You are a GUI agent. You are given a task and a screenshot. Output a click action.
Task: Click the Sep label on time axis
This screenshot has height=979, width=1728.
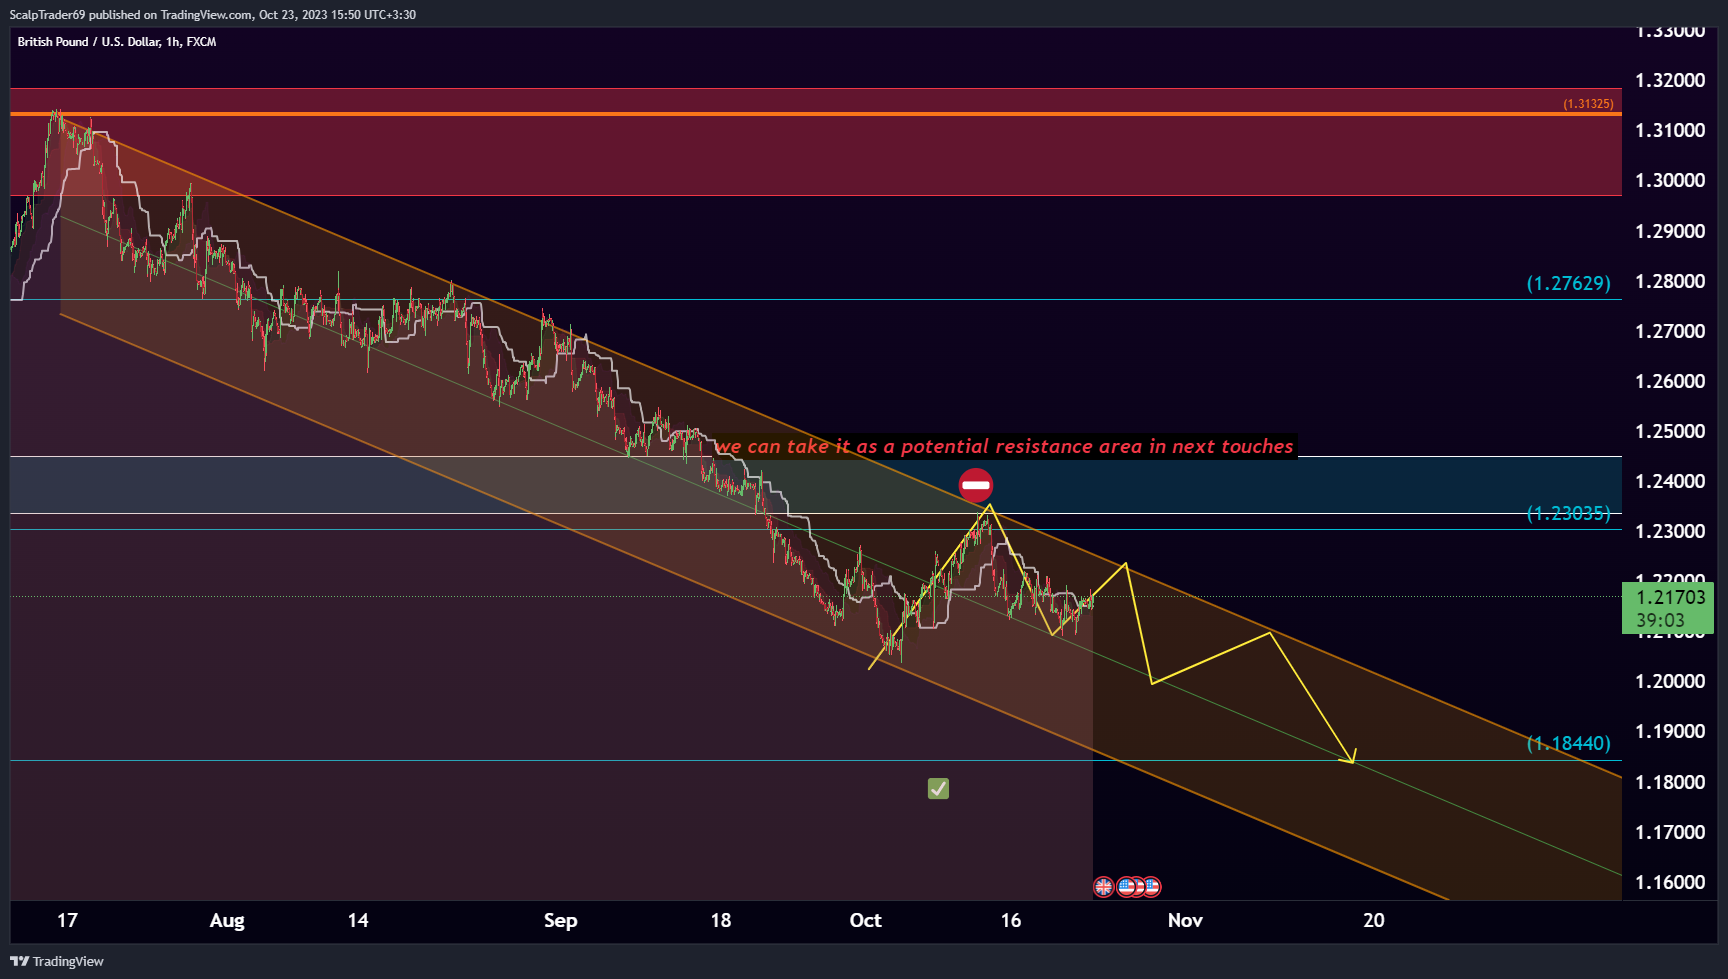pos(560,921)
